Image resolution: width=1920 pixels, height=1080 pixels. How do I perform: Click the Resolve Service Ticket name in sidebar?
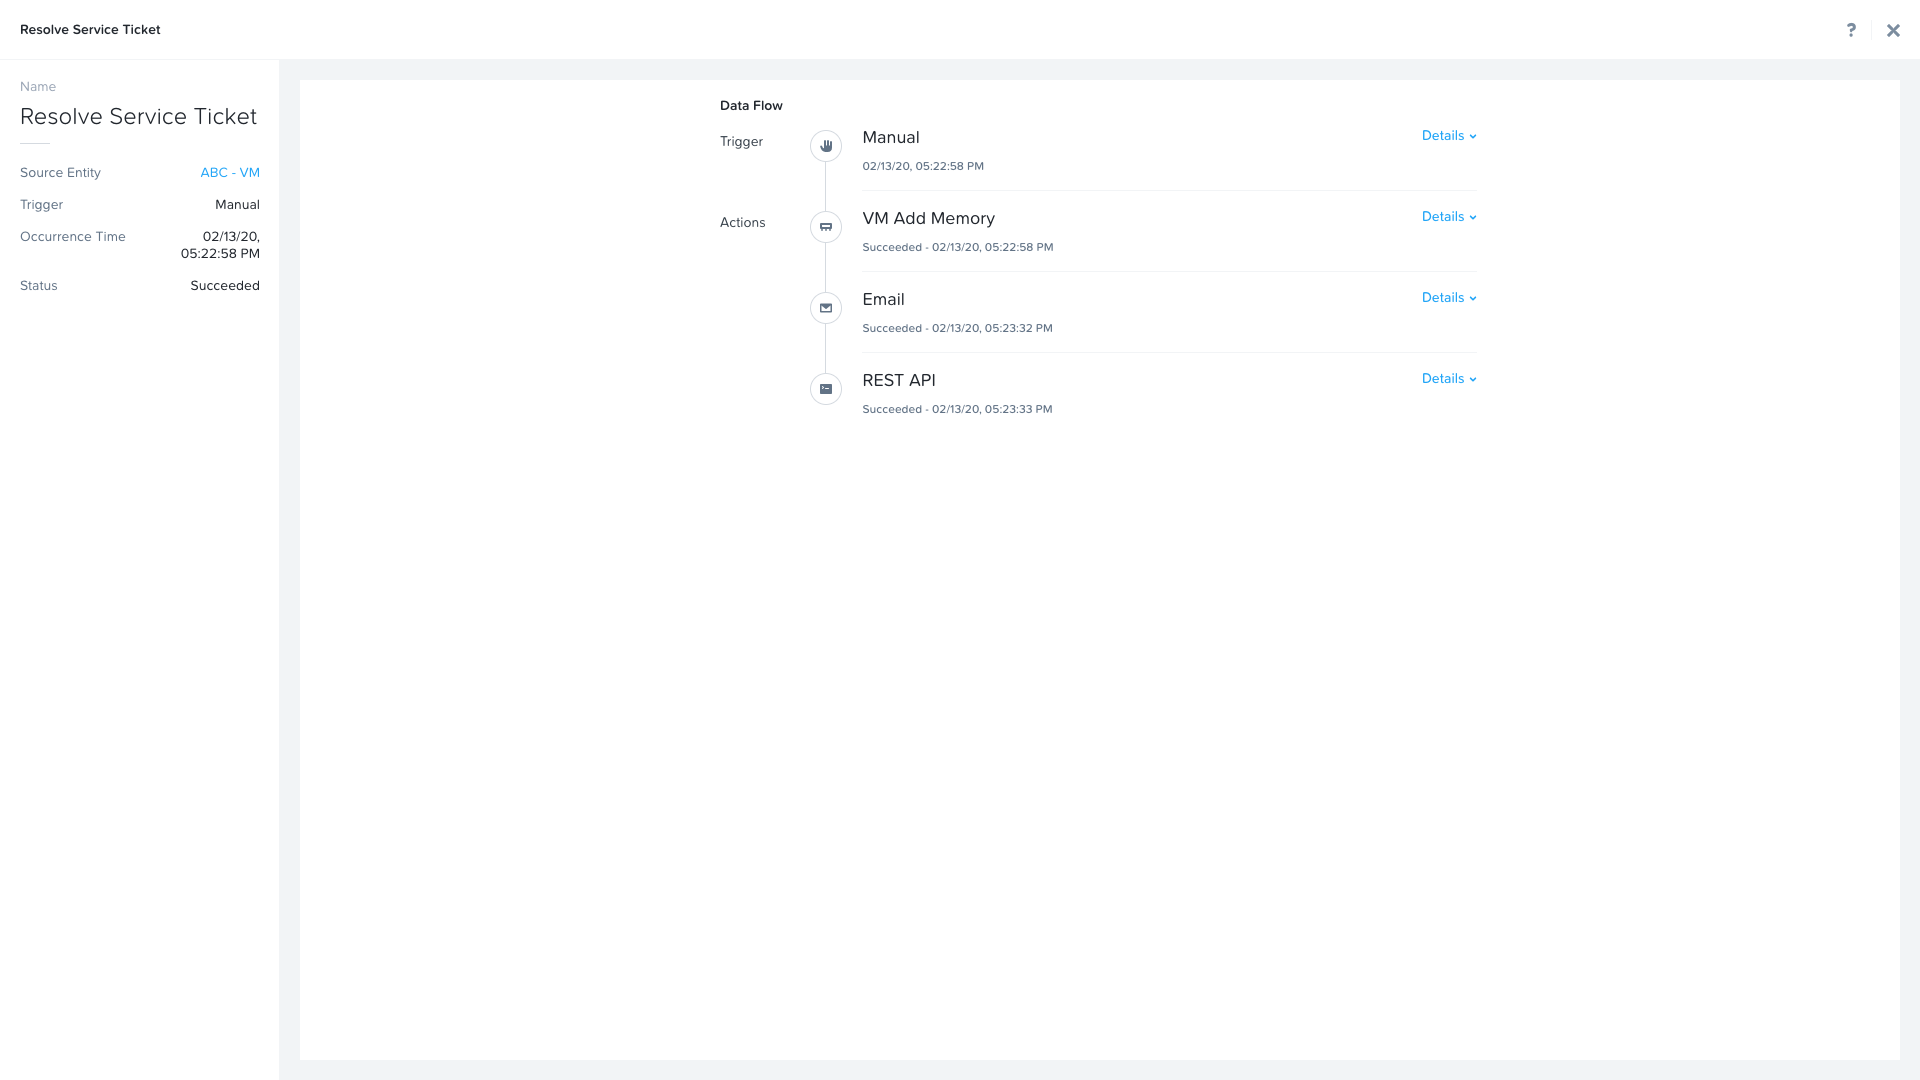coord(138,117)
